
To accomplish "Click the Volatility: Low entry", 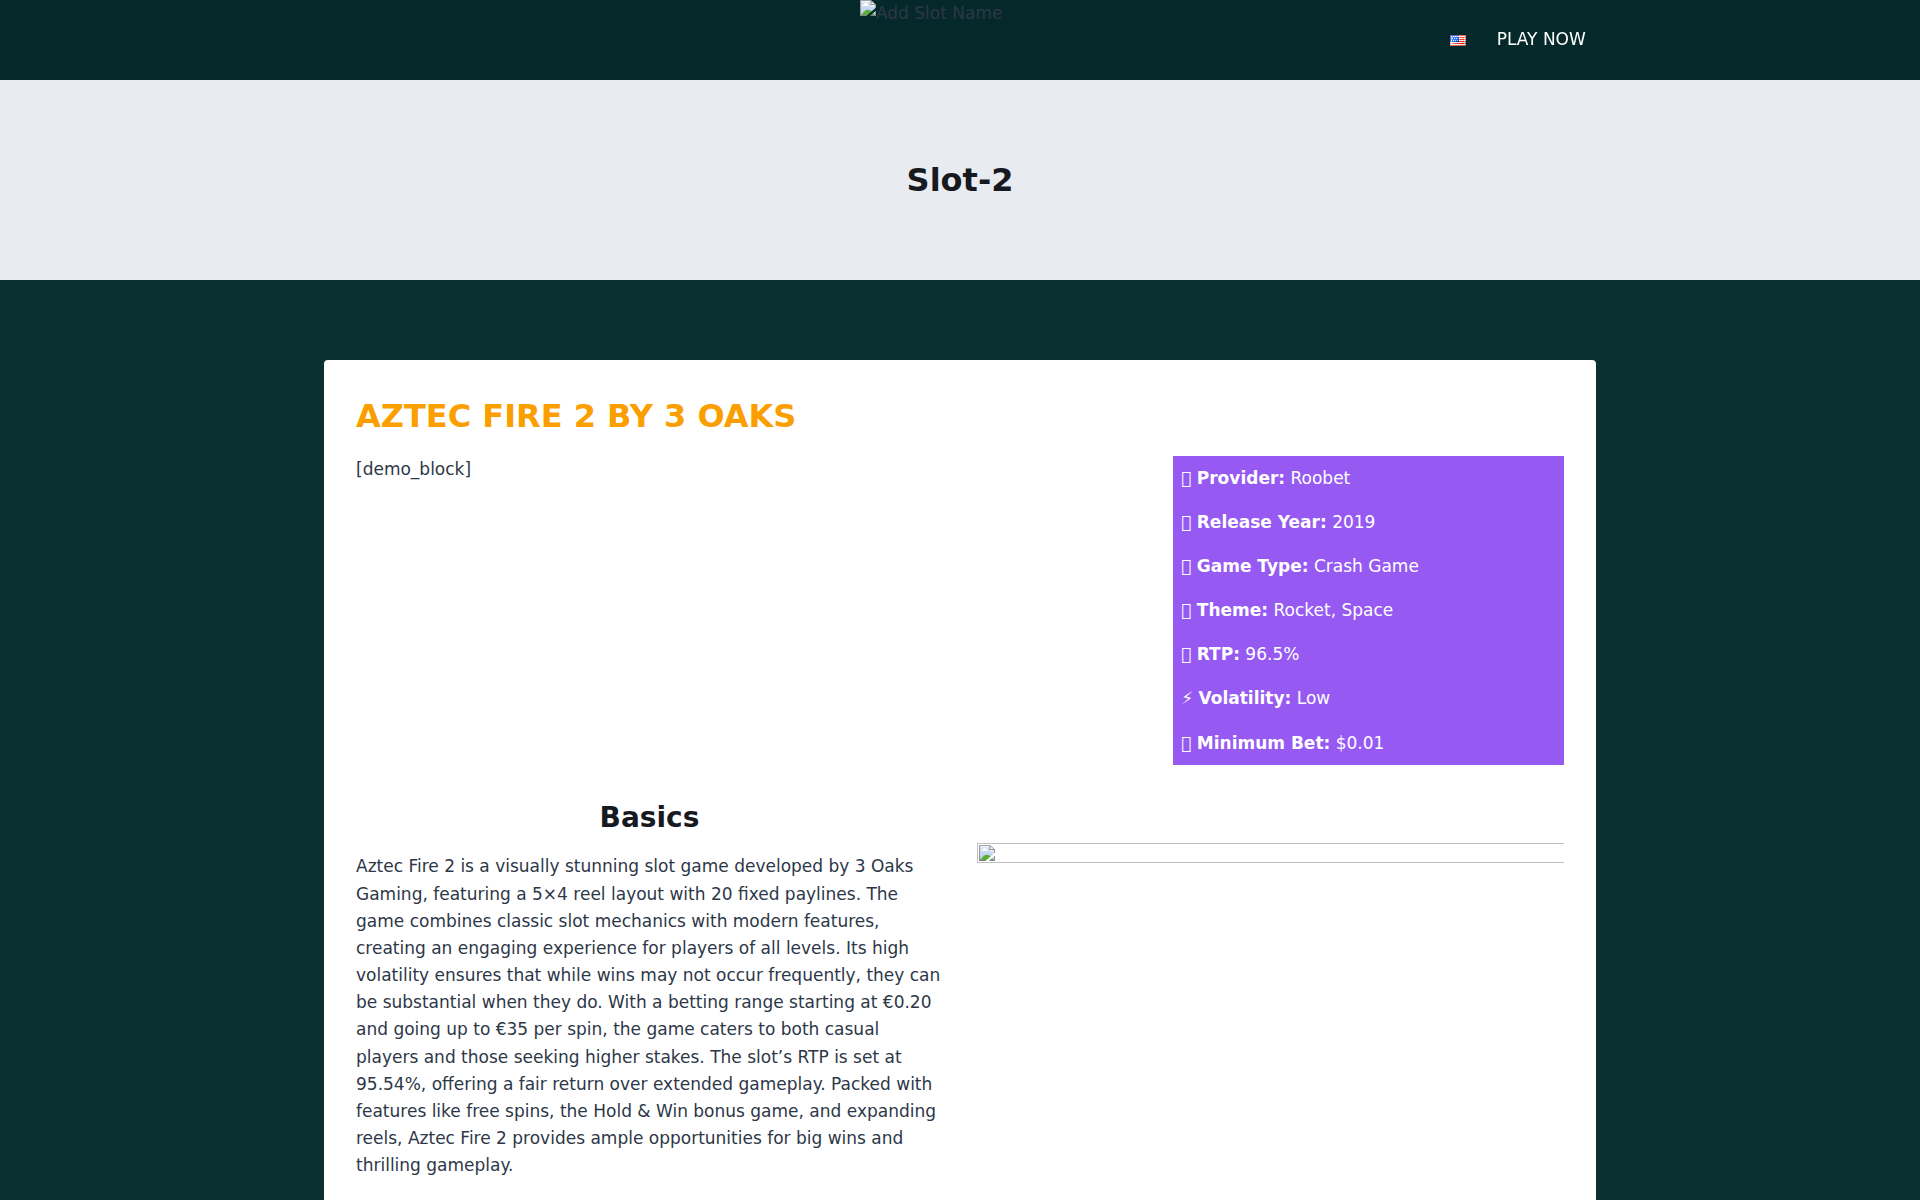I will (x=1264, y=698).
